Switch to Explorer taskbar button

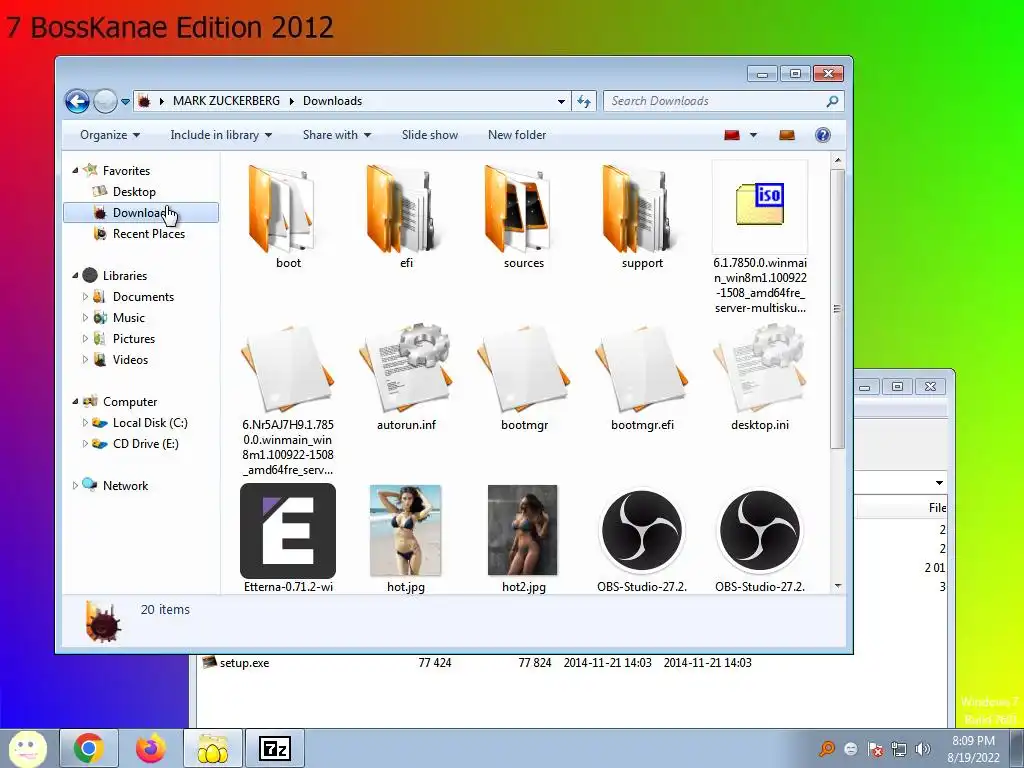(x=212, y=748)
